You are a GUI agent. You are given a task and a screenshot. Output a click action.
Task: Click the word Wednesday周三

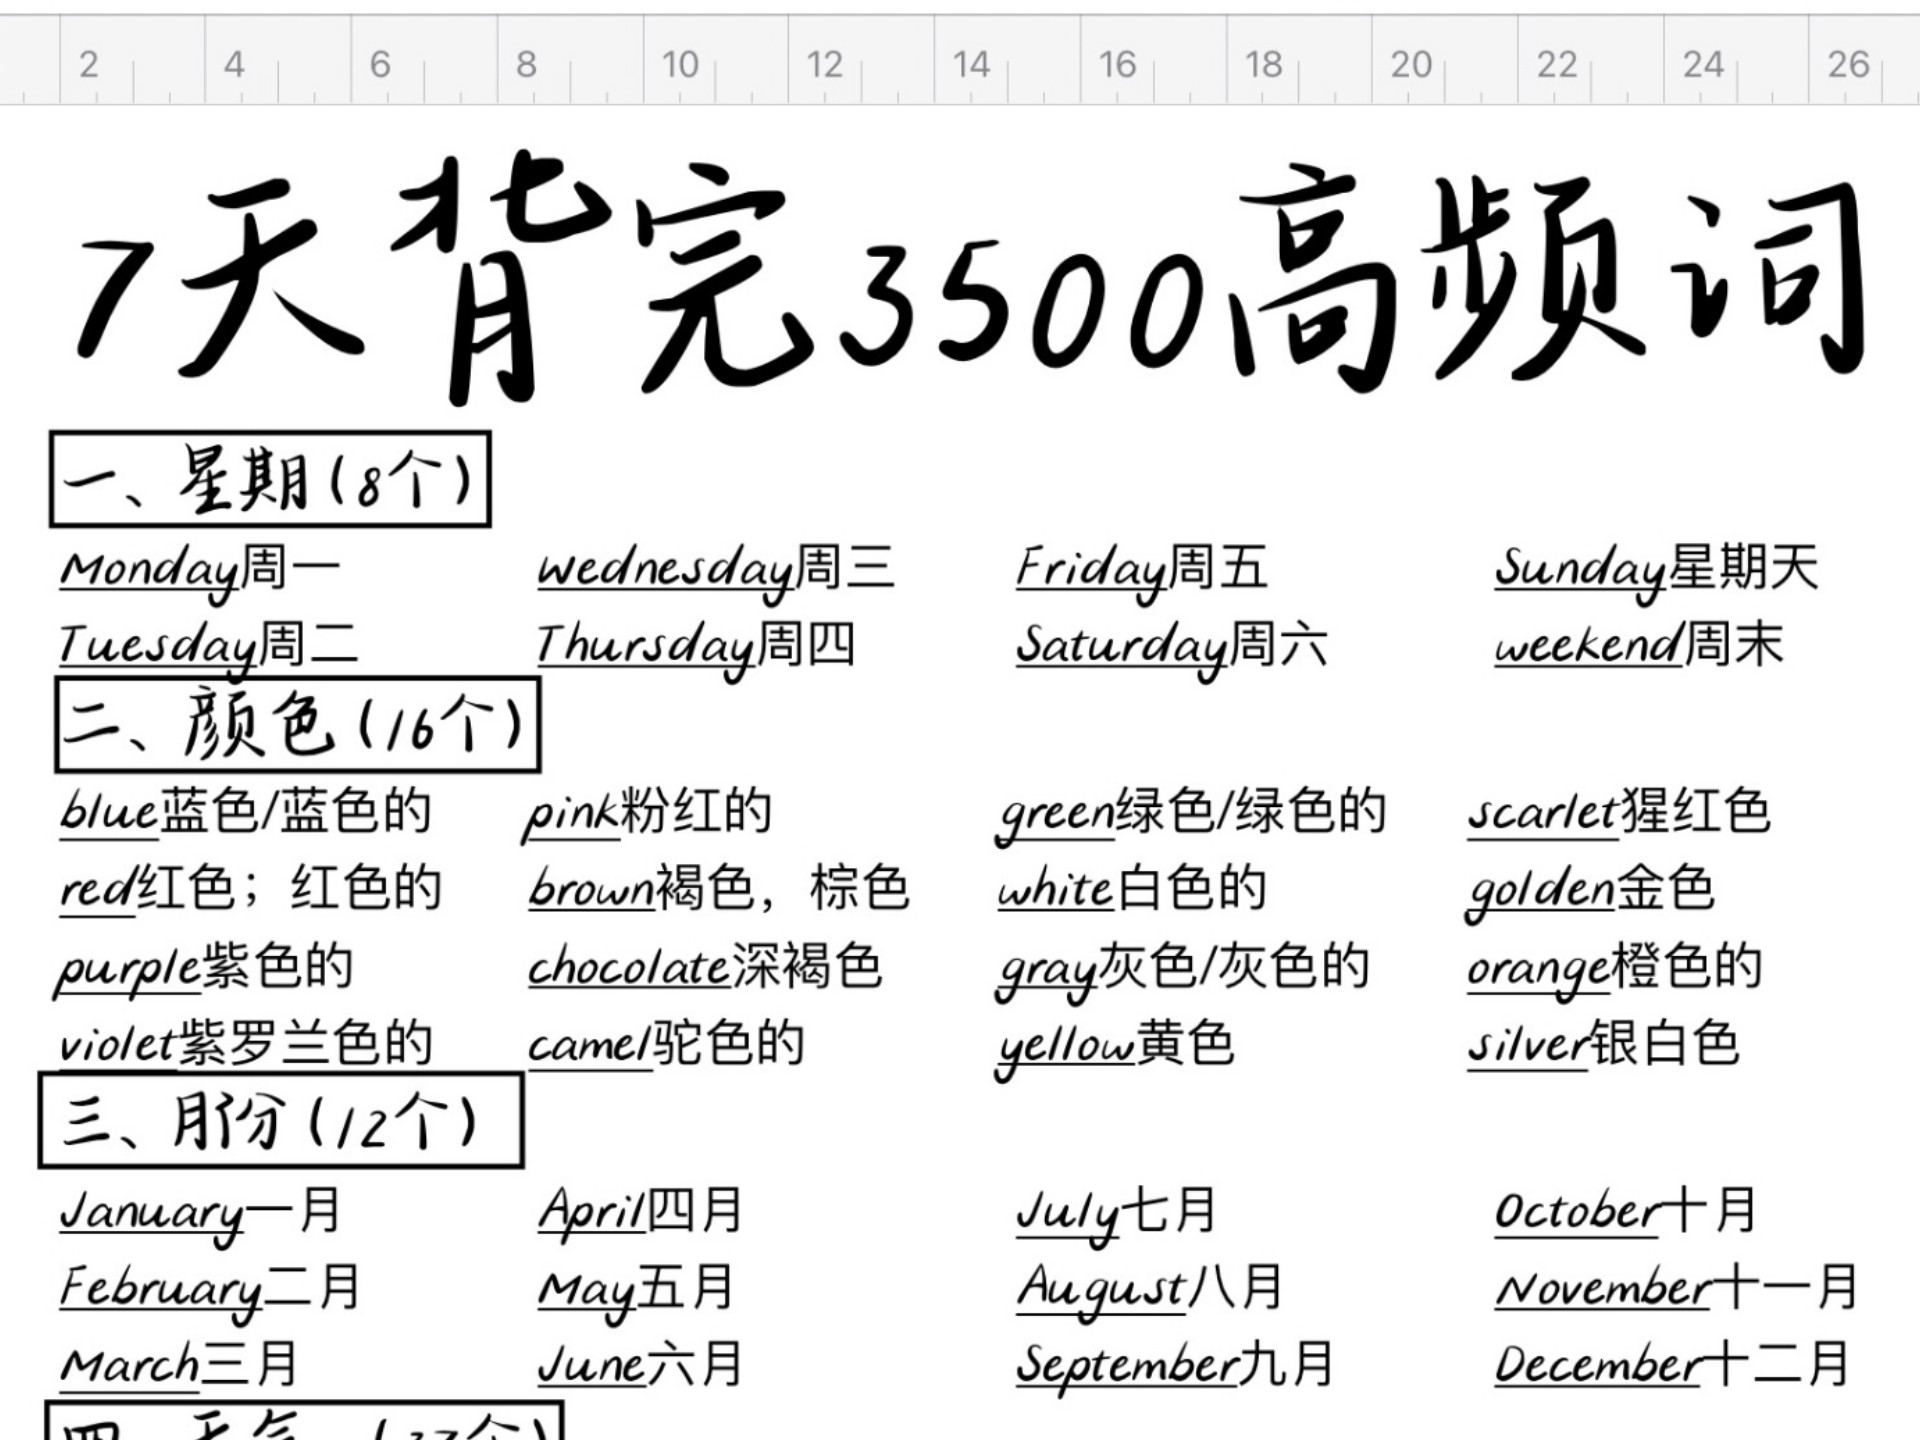coord(716,572)
